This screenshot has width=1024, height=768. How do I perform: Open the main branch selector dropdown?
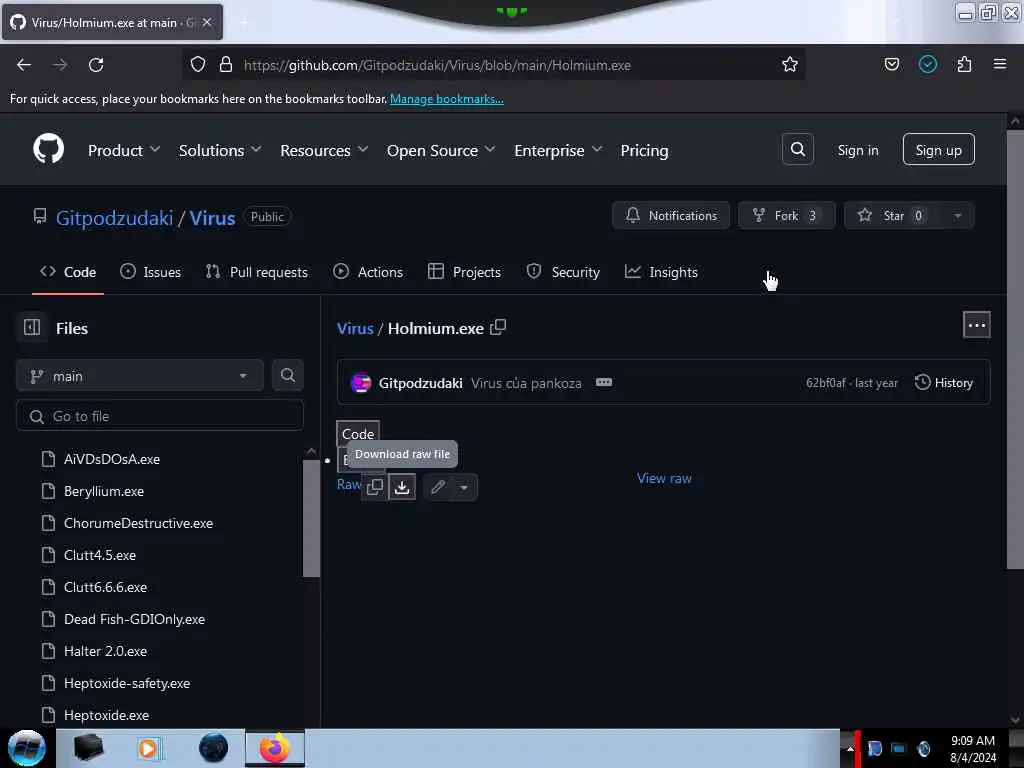tap(139, 376)
